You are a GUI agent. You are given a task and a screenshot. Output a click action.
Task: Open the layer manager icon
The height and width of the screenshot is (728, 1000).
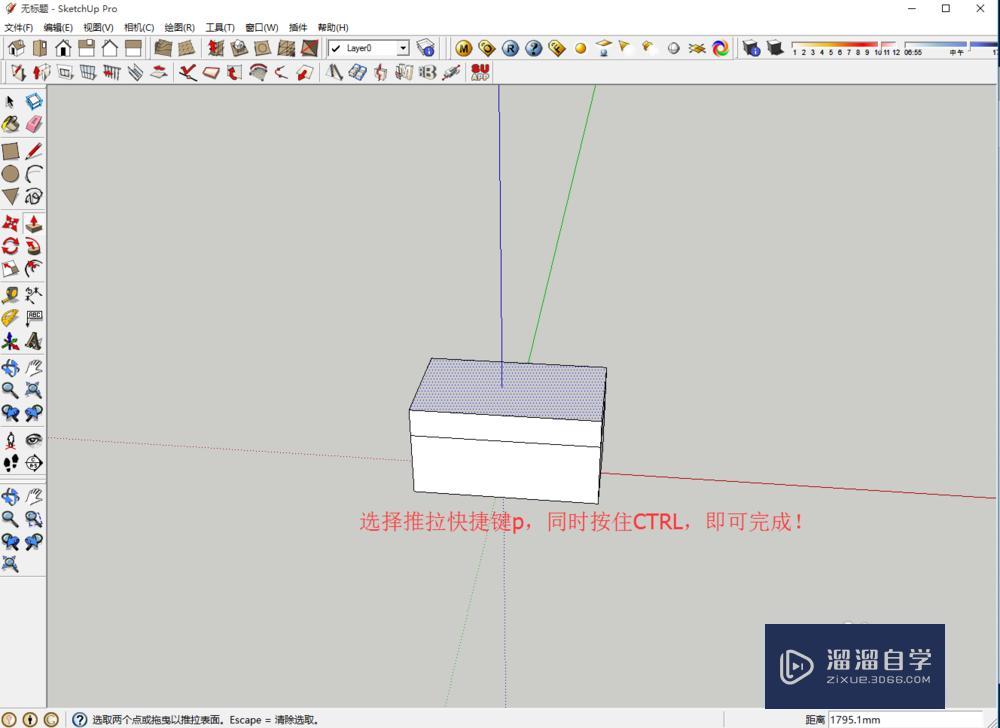[425, 48]
